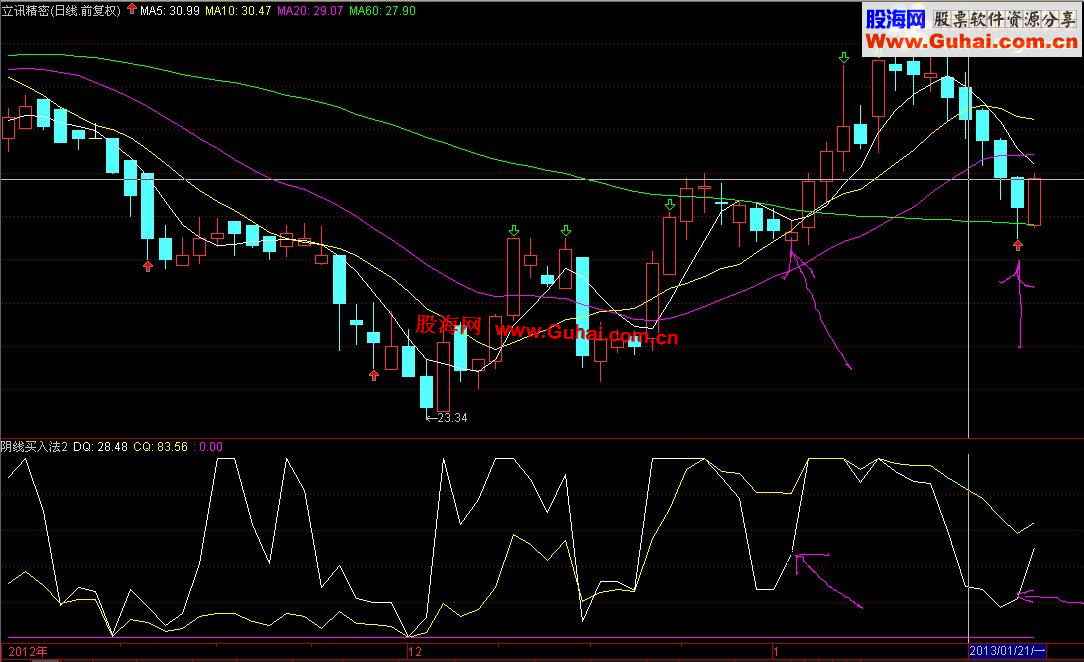Click the green sell arrow at the chart's highest peak
This screenshot has height=662, width=1084.
point(843,57)
